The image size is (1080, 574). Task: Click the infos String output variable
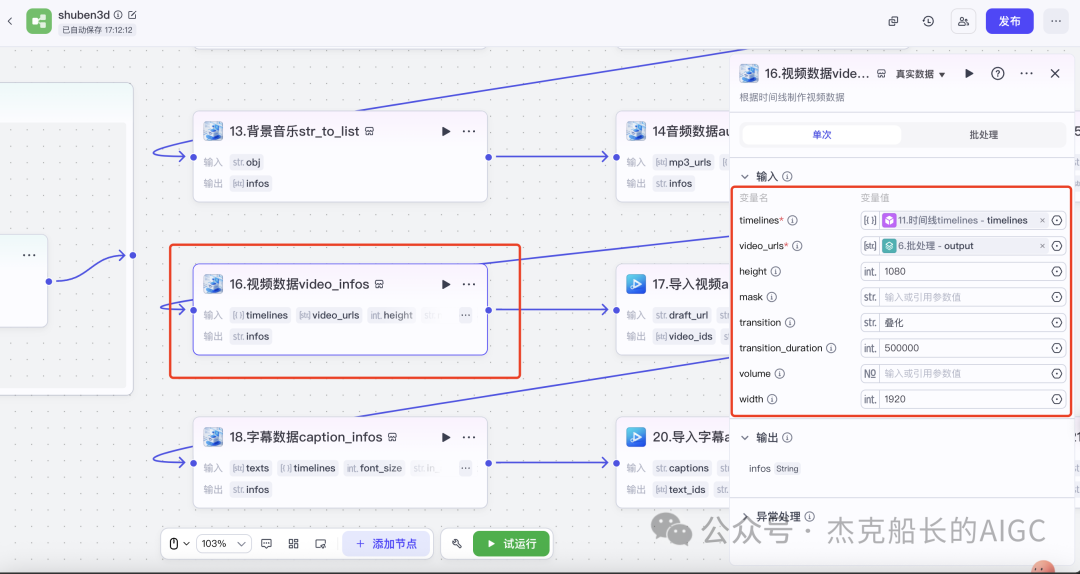(774, 469)
